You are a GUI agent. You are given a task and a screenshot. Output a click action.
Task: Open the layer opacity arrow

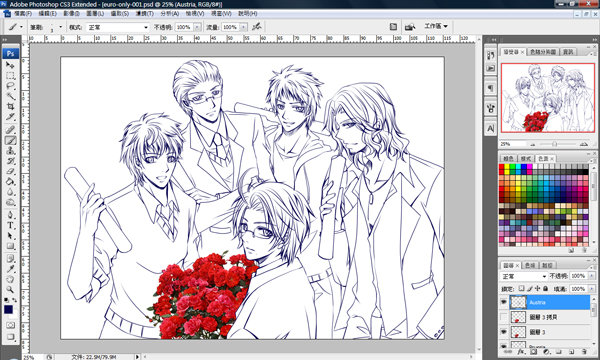(591, 276)
